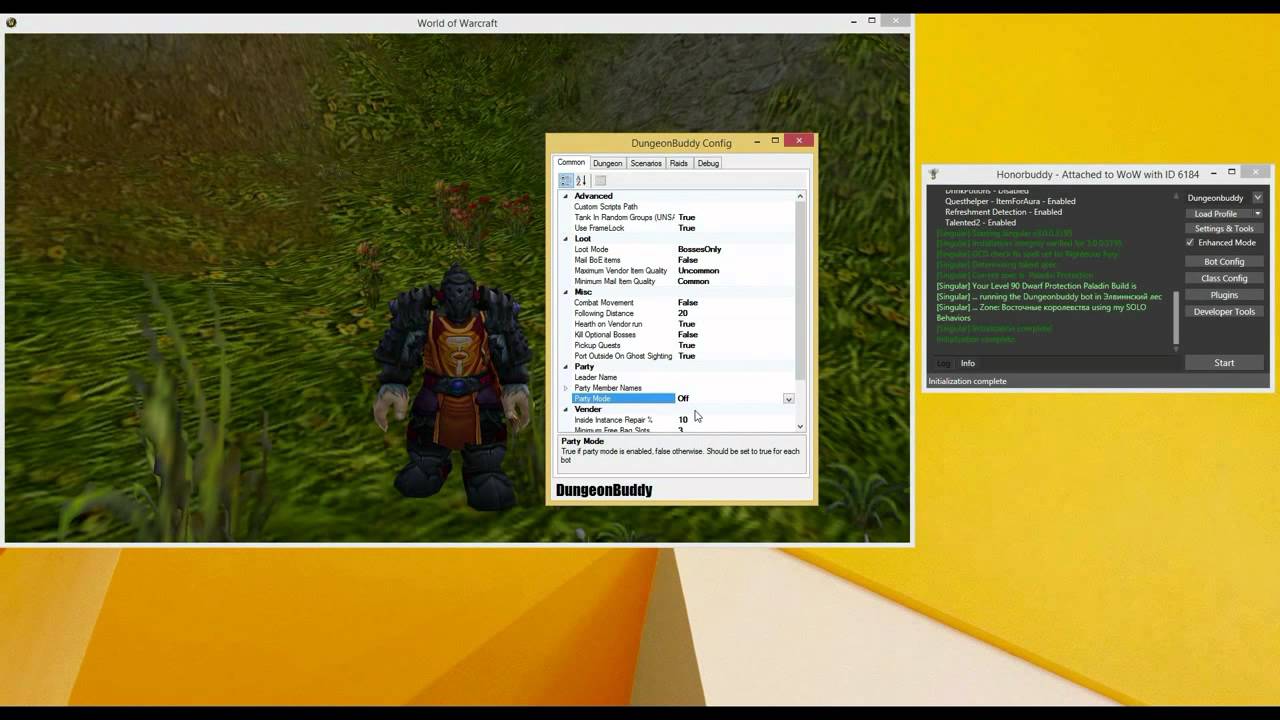Select the Following Distance property
Viewport: 1280px width, 720px height.
point(604,313)
